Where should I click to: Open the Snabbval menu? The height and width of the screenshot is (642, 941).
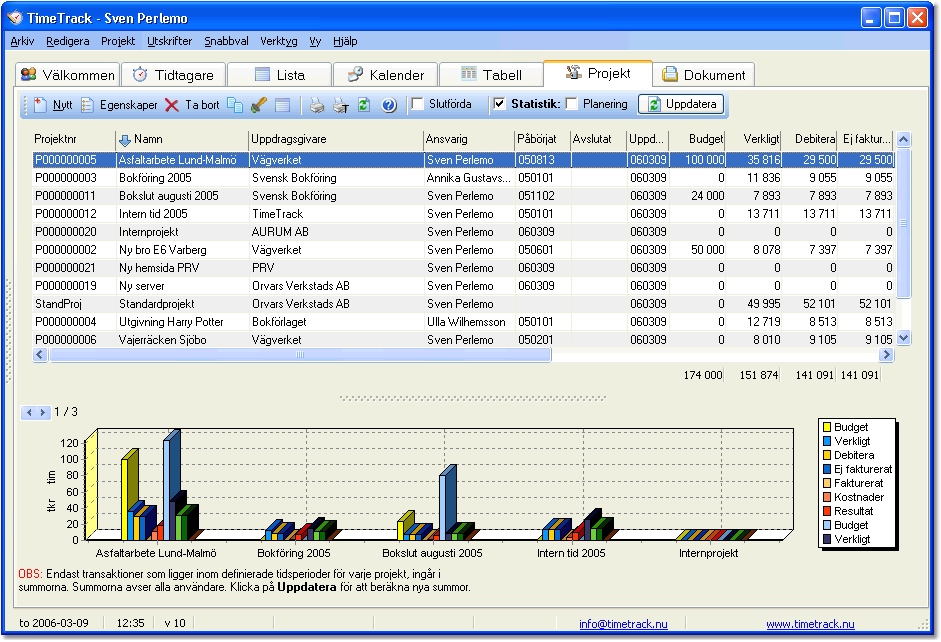coord(226,41)
